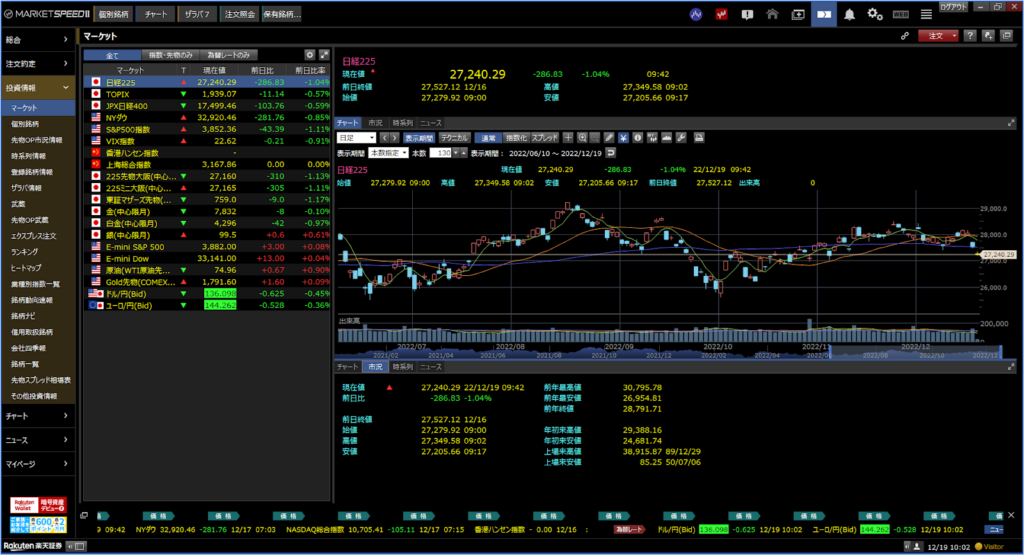Open 個別銘柄 top tab

[x=114, y=14]
